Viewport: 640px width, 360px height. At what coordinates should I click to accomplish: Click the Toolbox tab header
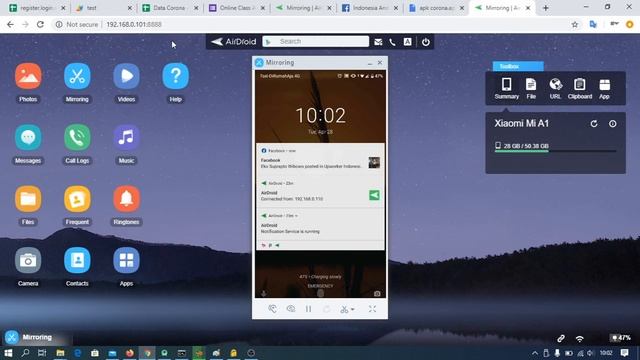[518, 66]
